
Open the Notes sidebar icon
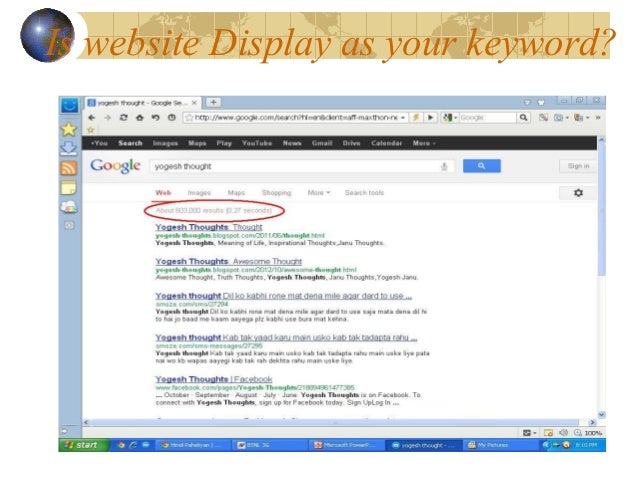pos(69,188)
